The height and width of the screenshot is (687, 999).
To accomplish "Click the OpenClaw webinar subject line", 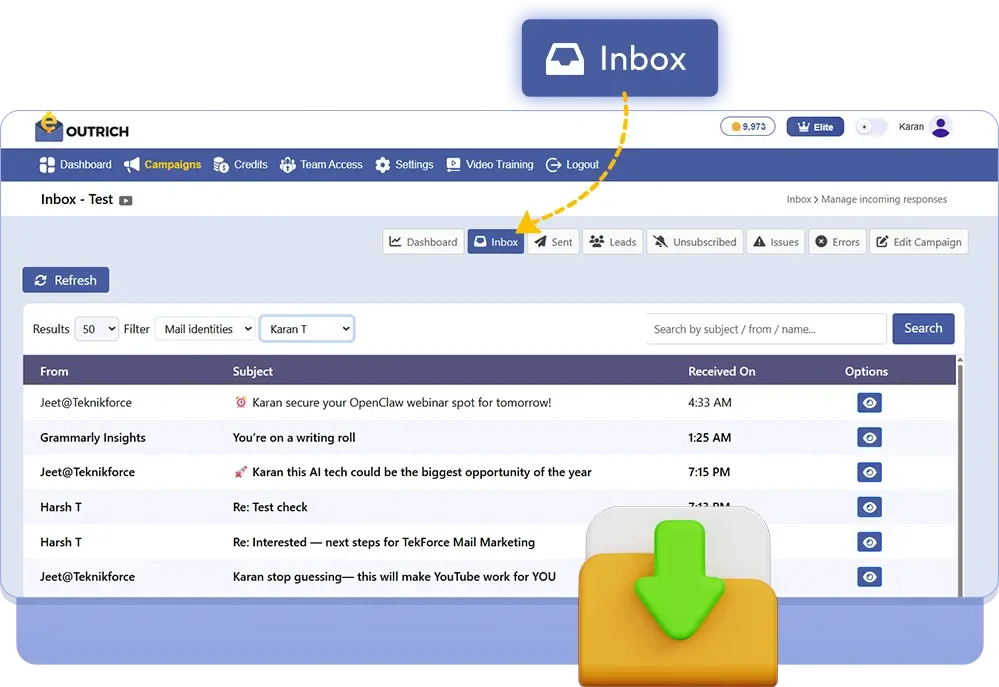I will pyautogui.click(x=392, y=403).
